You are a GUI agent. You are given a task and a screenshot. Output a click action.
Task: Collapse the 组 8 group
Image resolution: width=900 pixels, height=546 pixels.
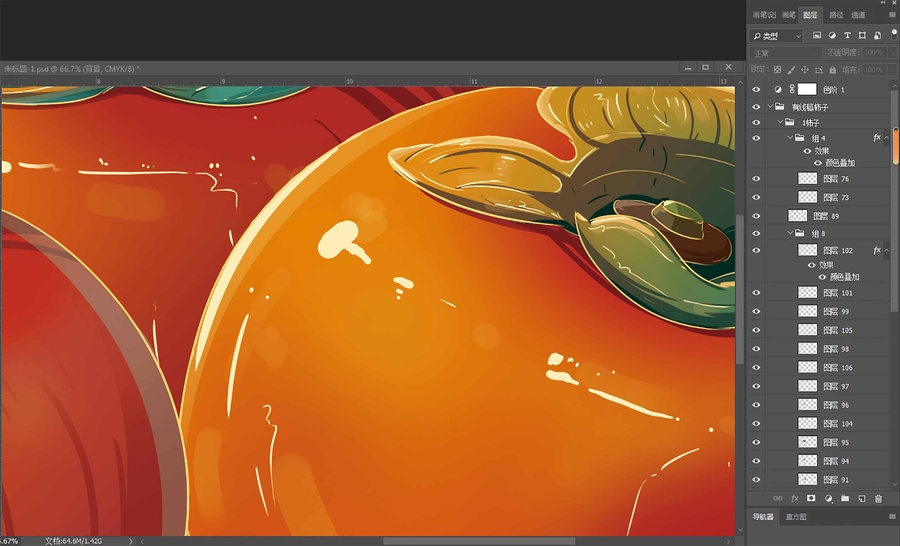(790, 233)
